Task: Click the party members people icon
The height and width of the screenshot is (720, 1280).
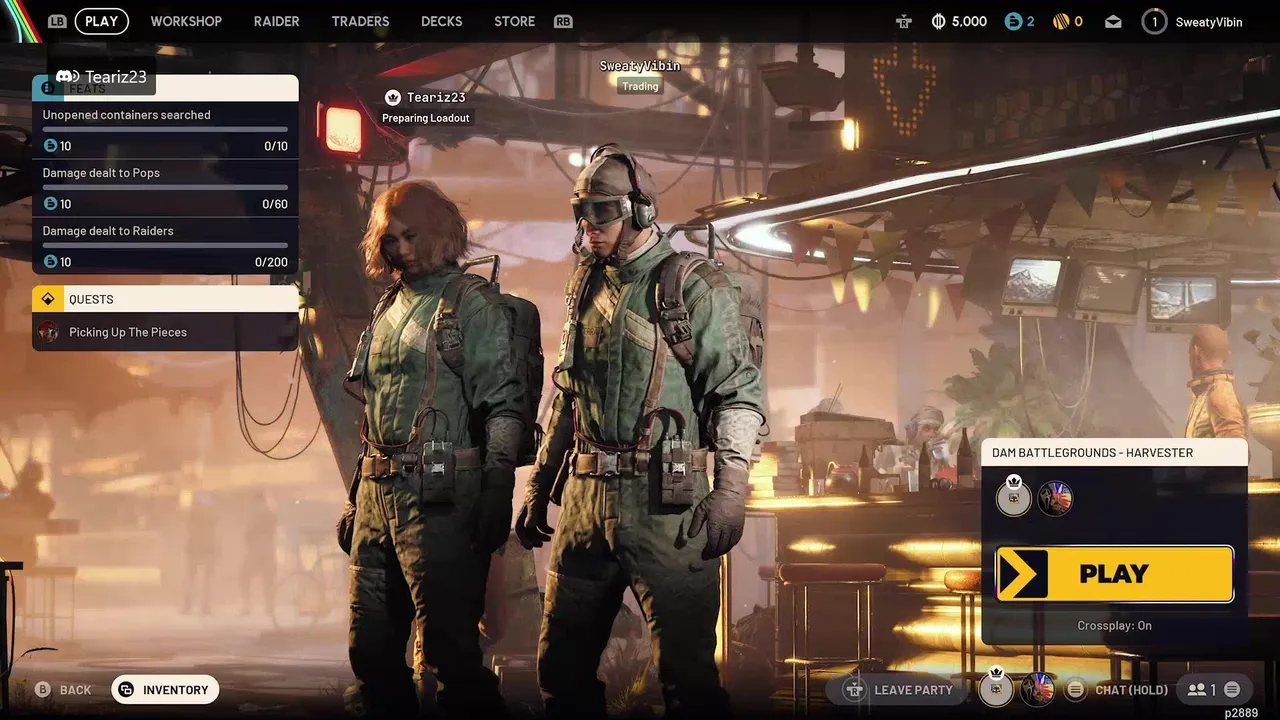Action: coord(1196,690)
